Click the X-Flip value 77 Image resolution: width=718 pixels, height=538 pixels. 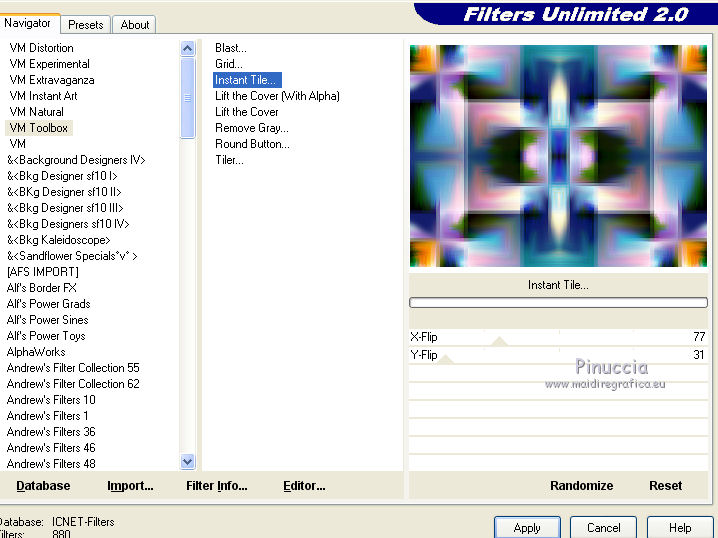(699, 337)
